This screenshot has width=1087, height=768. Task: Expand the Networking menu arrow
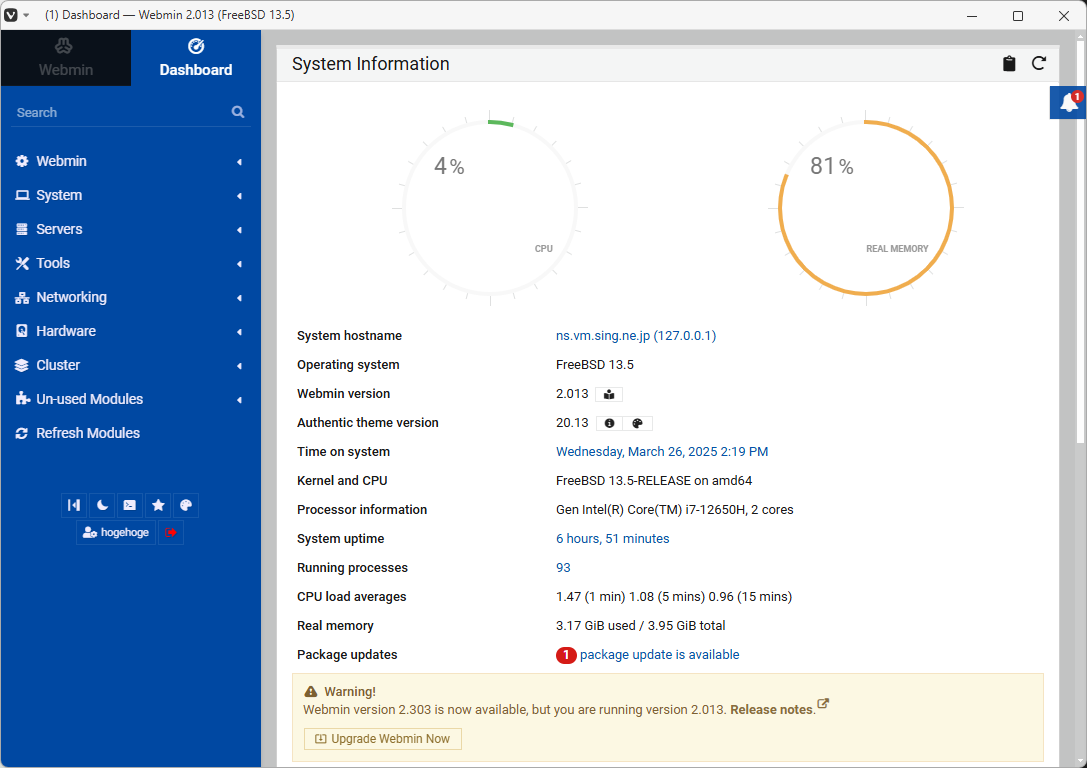pos(239,298)
